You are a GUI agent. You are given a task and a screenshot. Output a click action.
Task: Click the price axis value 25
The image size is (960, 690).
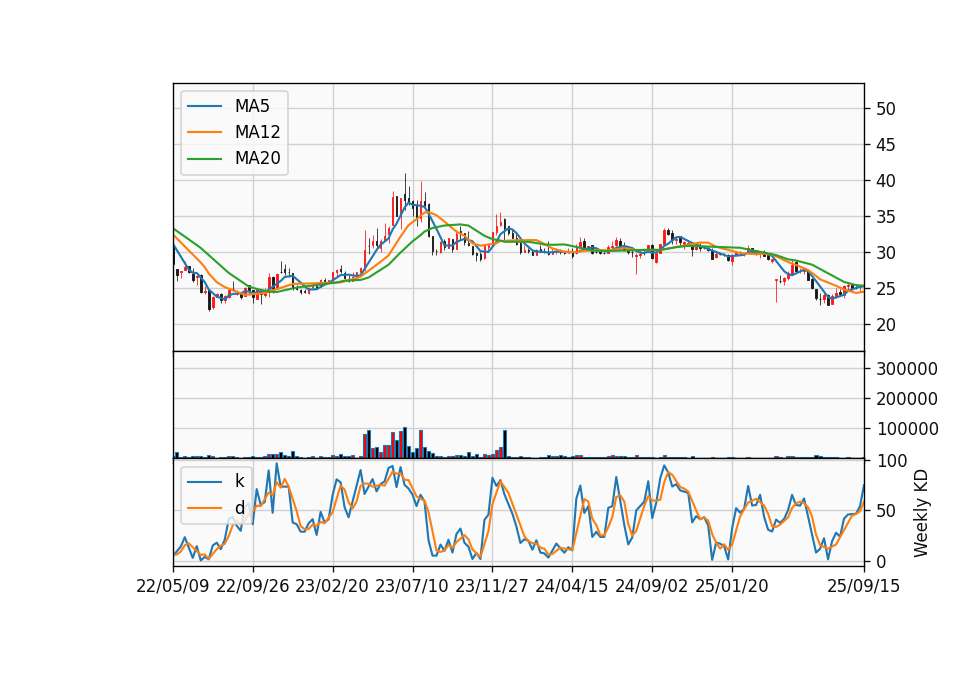click(885, 289)
